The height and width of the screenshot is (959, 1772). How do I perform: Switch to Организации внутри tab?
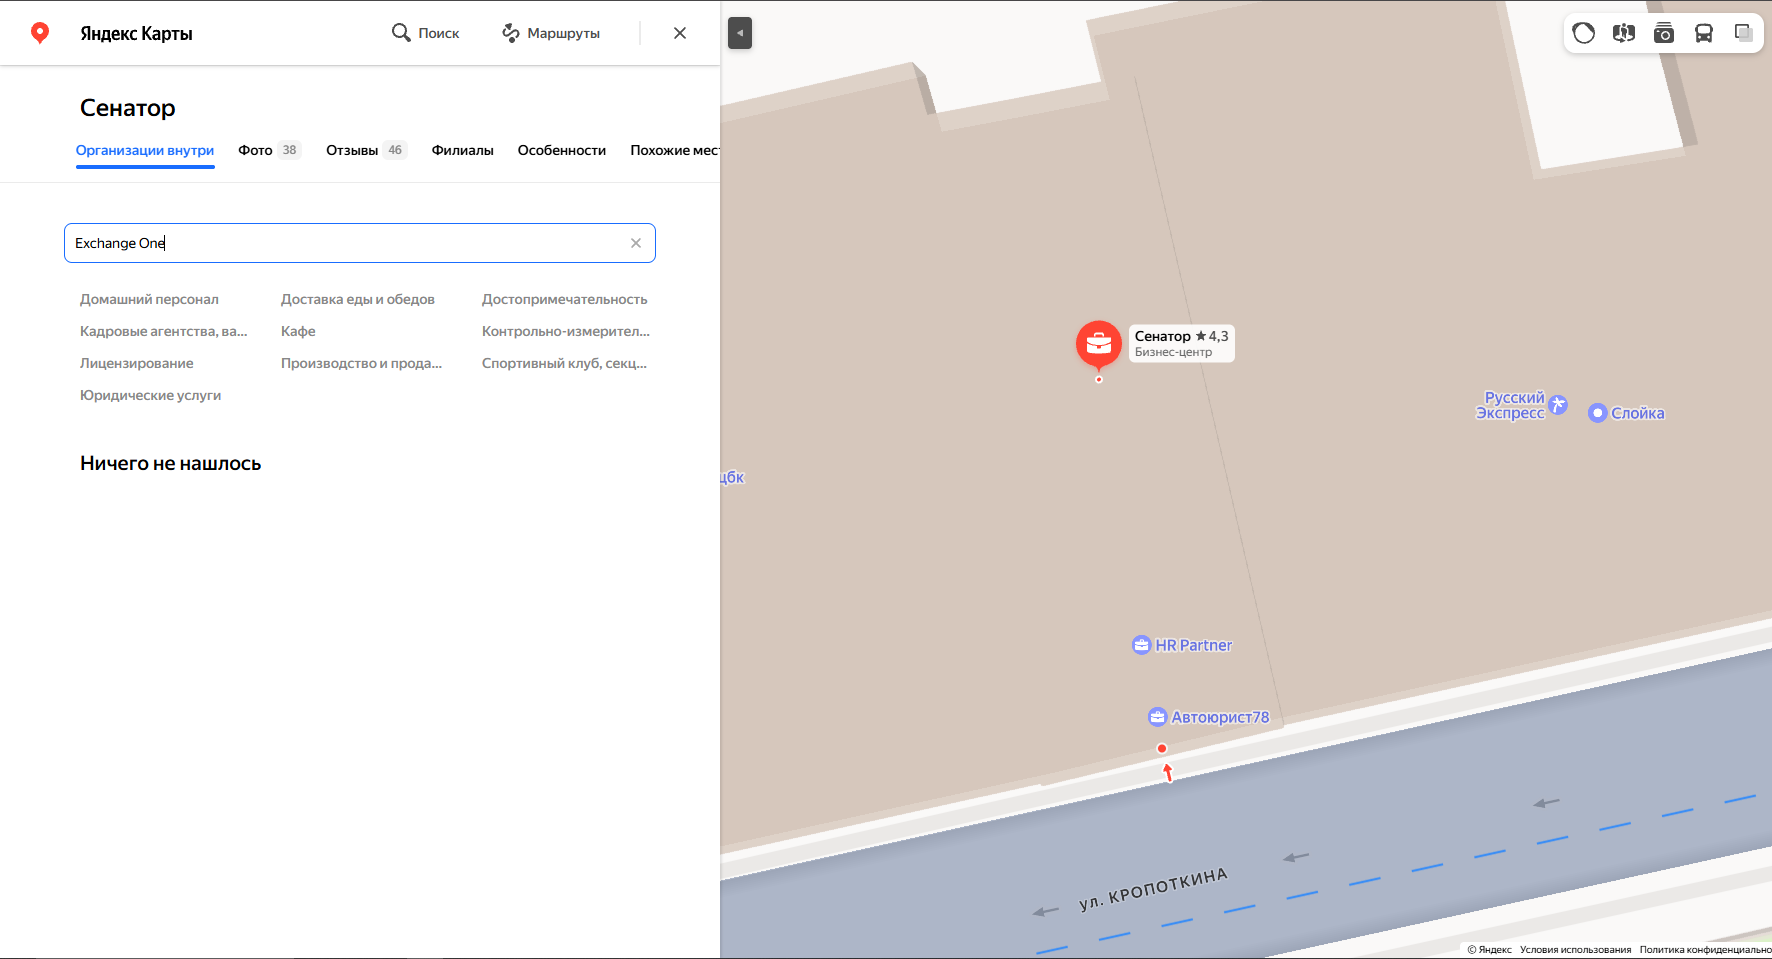(145, 151)
